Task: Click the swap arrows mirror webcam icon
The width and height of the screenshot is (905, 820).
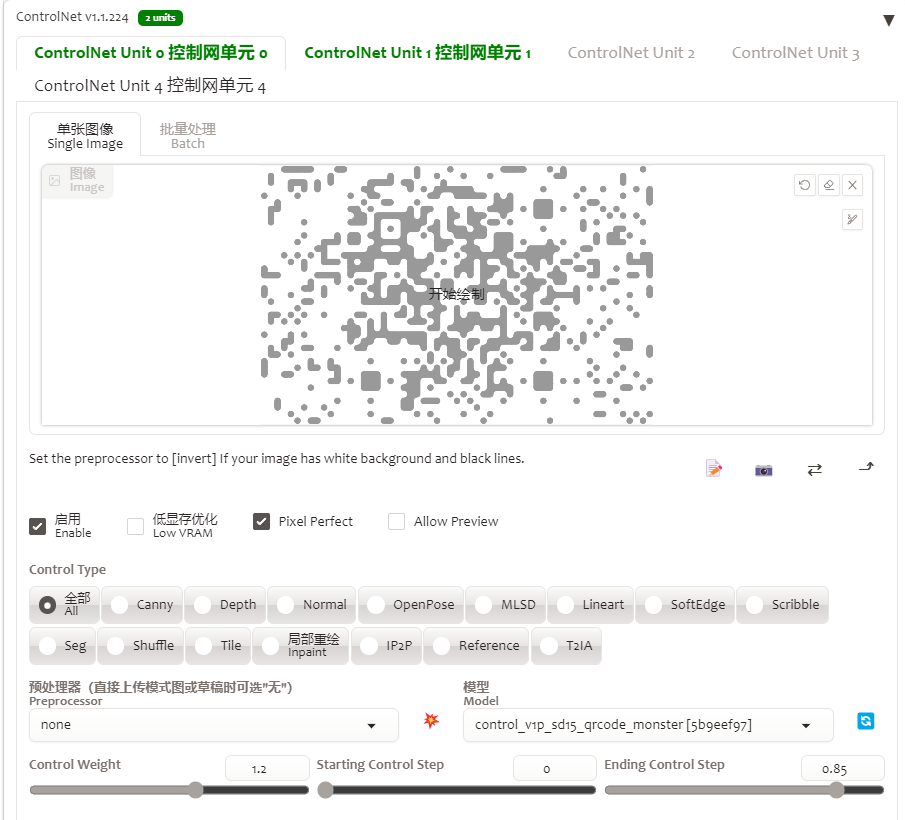Action: click(814, 470)
